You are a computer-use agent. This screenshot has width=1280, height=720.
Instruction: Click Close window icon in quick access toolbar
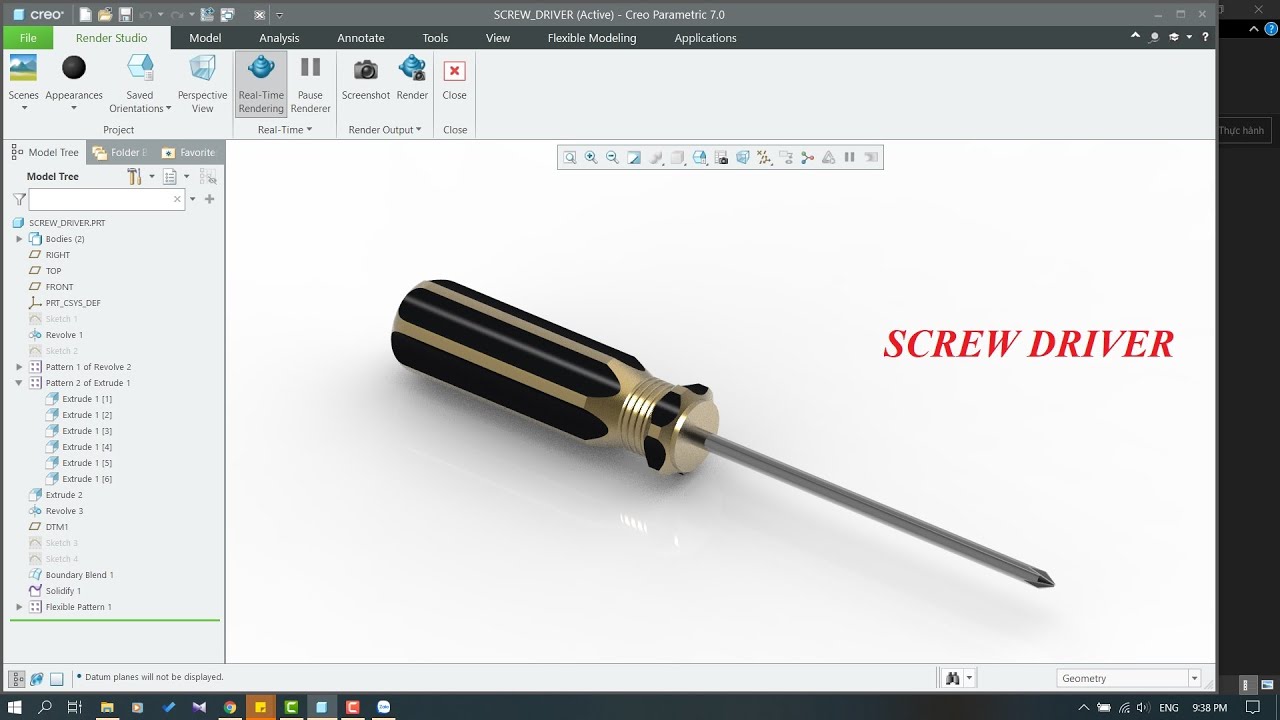tap(259, 15)
